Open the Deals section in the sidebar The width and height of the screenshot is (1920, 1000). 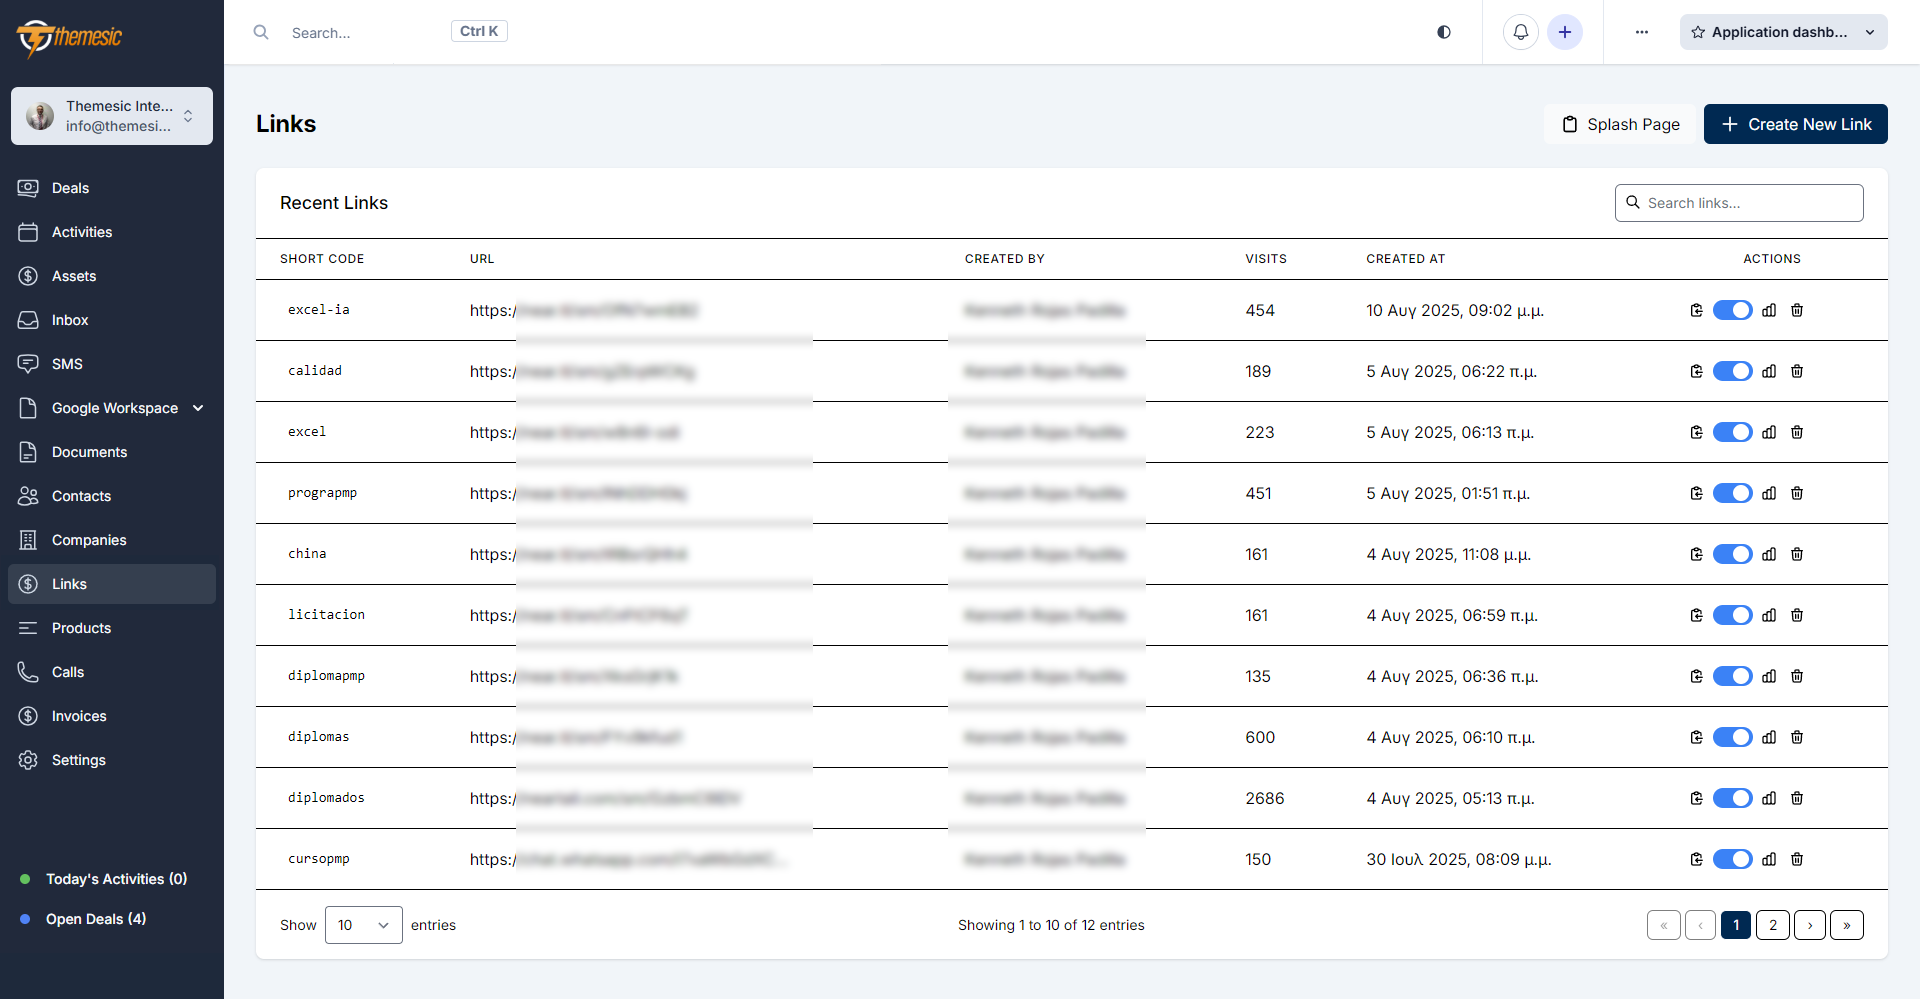[x=69, y=188]
